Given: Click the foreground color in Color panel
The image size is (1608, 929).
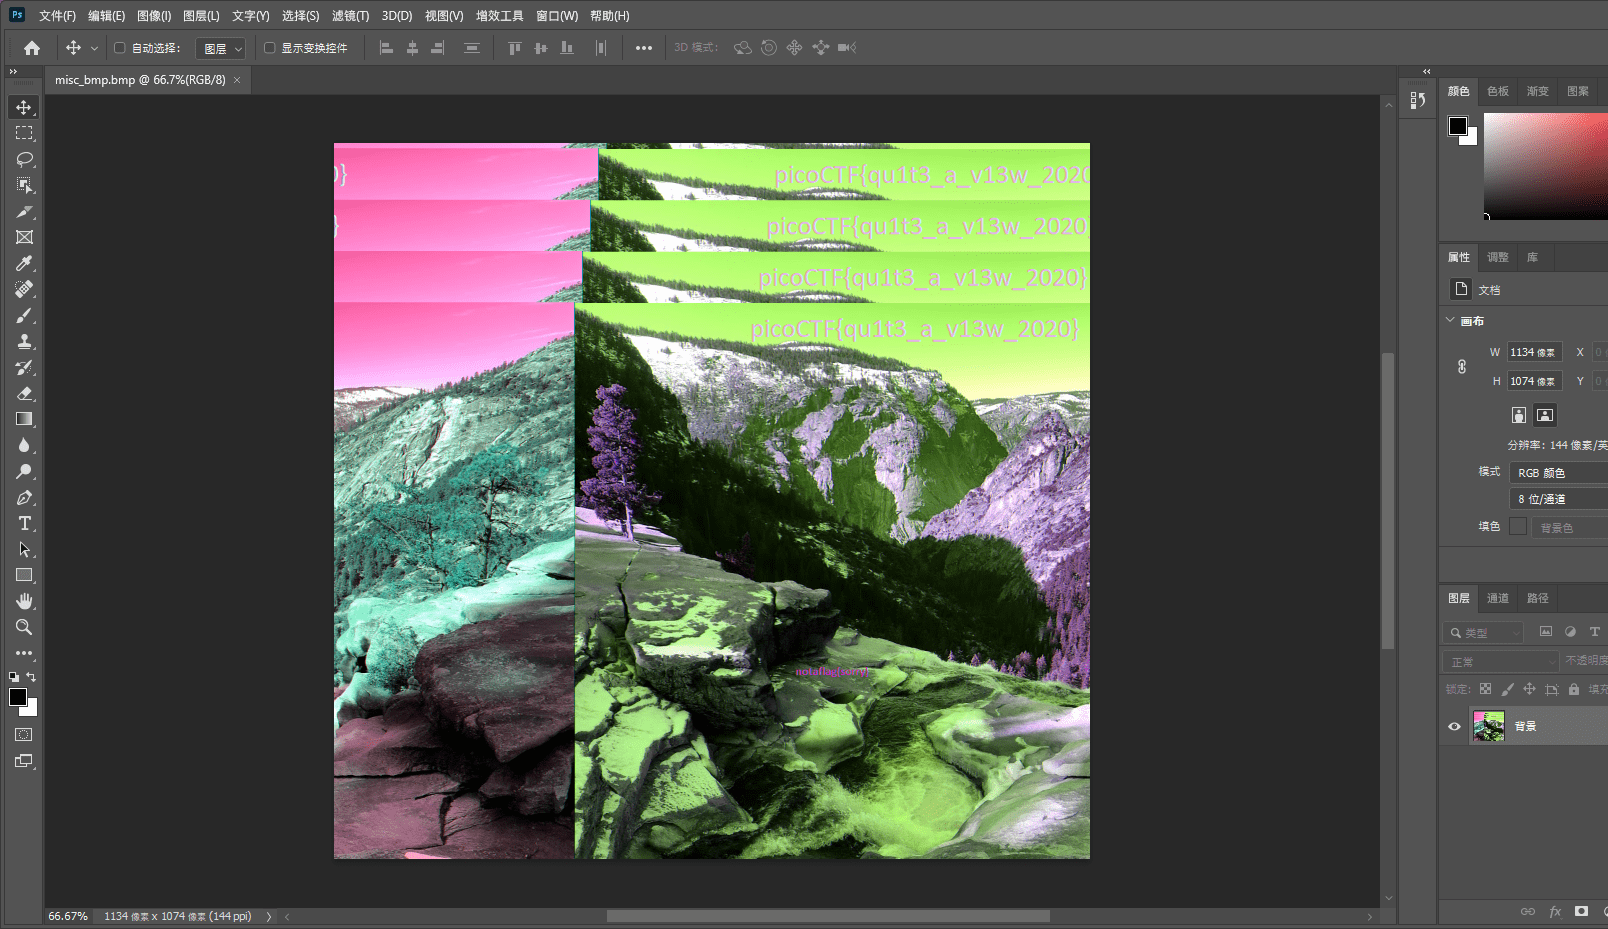Looking at the screenshot, I should point(1458,126).
